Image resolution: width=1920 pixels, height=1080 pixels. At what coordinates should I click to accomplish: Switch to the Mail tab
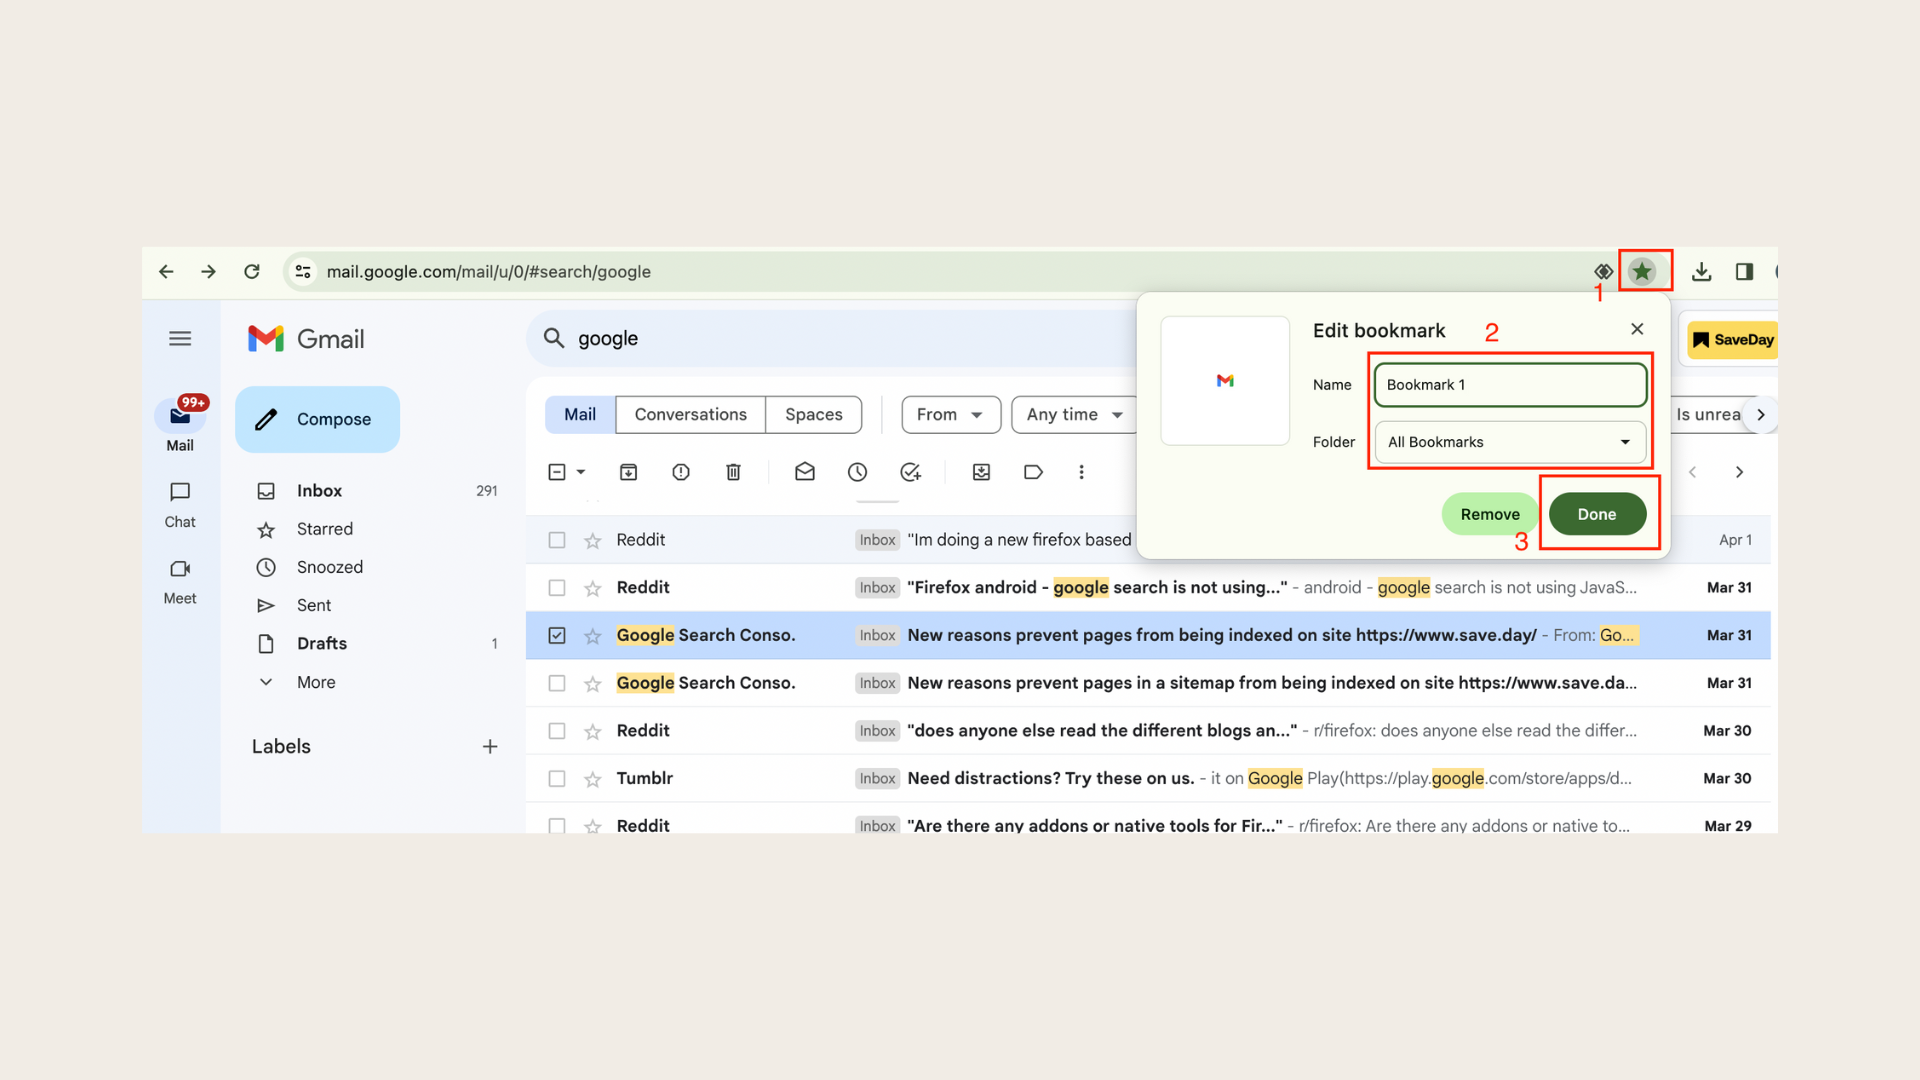[580, 415]
